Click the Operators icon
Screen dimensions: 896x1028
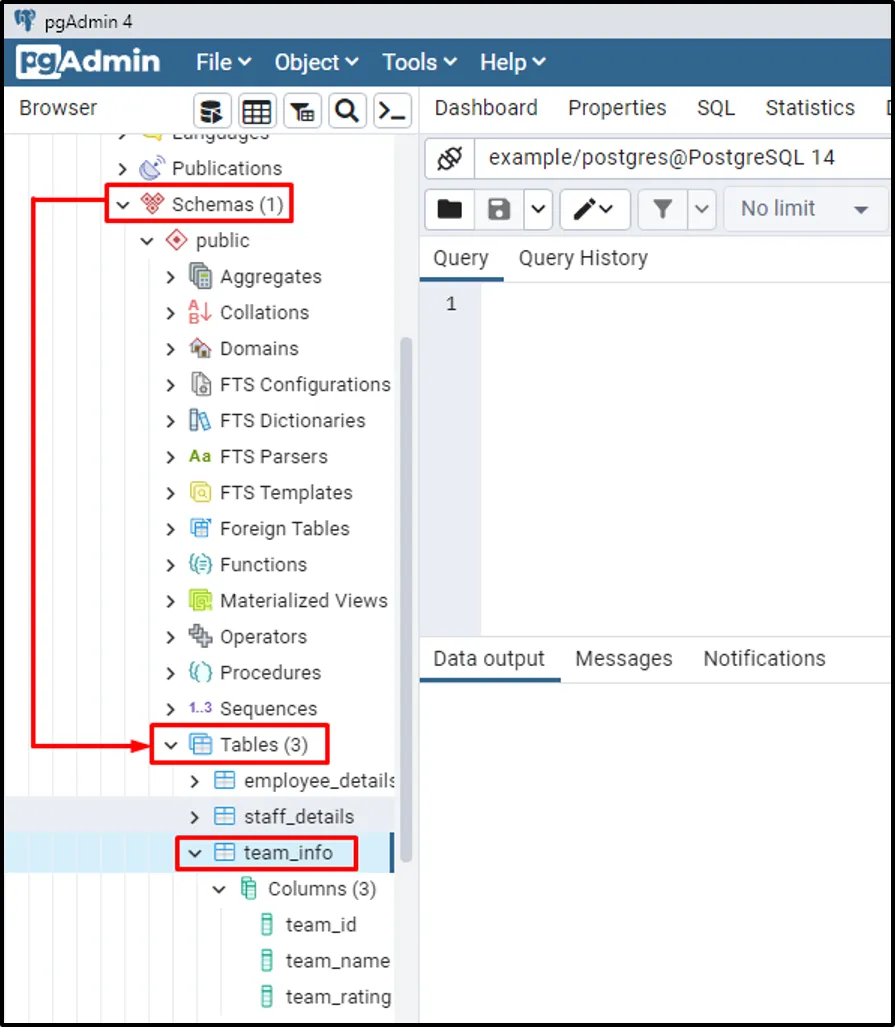tap(200, 636)
